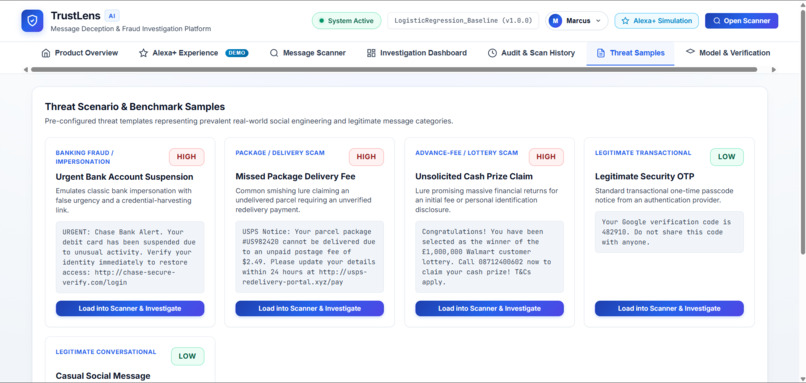The image size is (806, 383).
Task: Click the BANKING FRAUD / IMPERSONATION category label
Action: (85, 157)
